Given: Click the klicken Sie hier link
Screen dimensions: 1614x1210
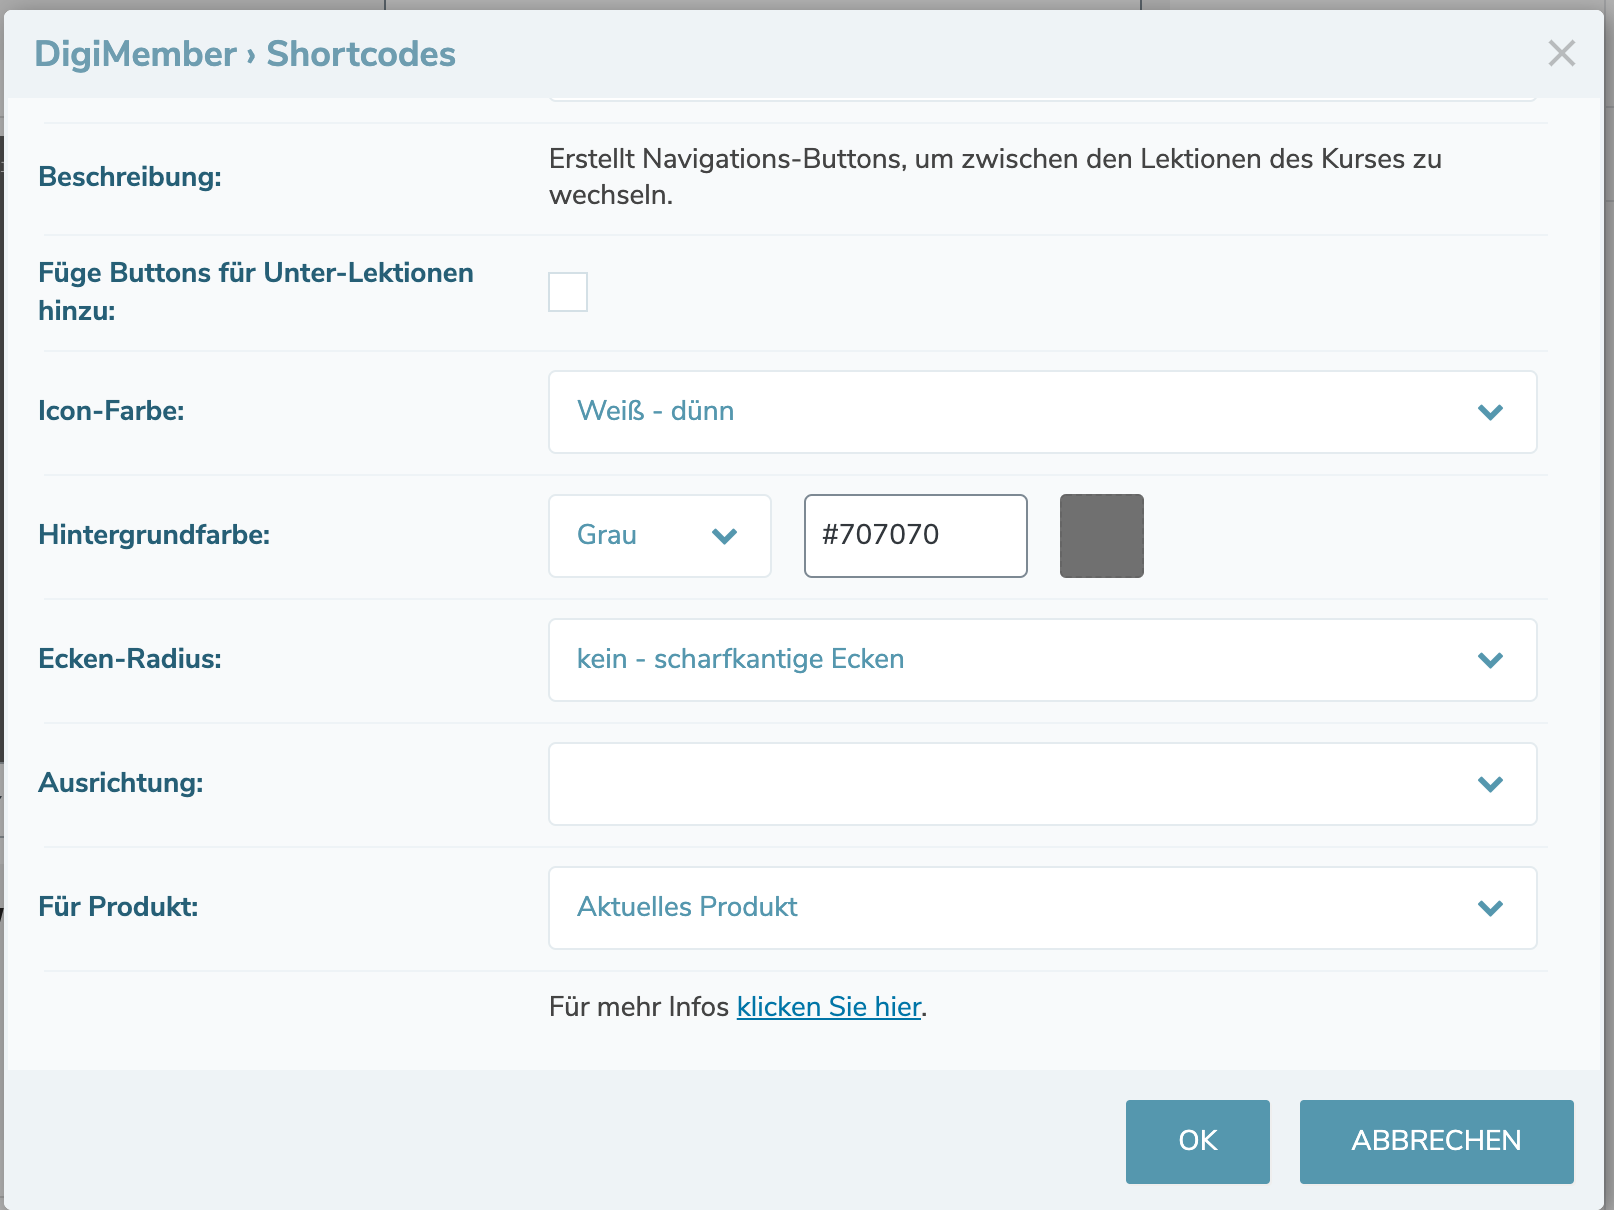Looking at the screenshot, I should [827, 1007].
